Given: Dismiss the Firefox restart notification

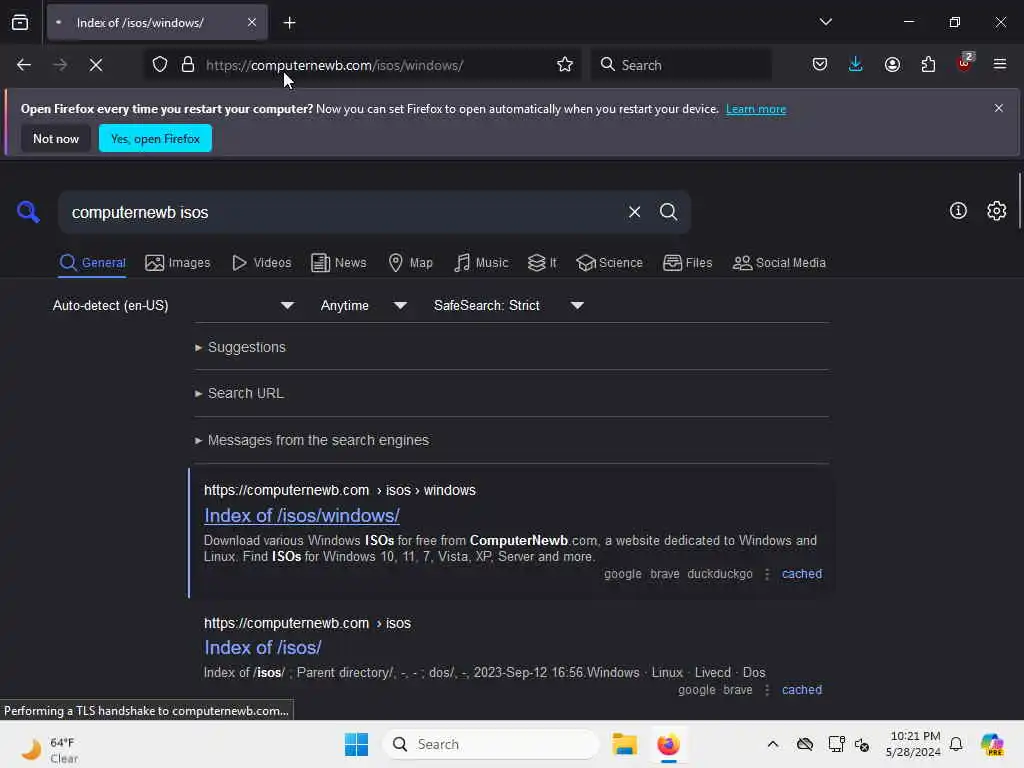Looking at the screenshot, I should 999,108.
